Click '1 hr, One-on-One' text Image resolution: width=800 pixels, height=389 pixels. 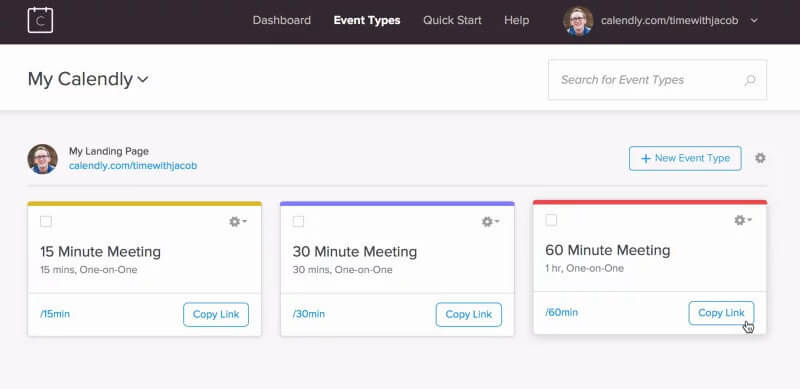point(585,269)
